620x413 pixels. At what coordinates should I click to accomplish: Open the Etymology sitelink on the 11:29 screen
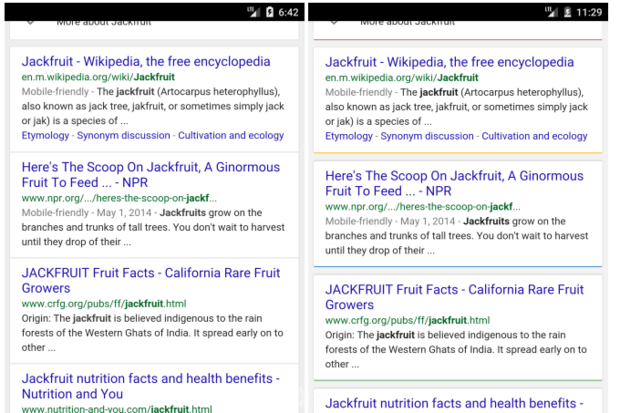tap(349, 136)
